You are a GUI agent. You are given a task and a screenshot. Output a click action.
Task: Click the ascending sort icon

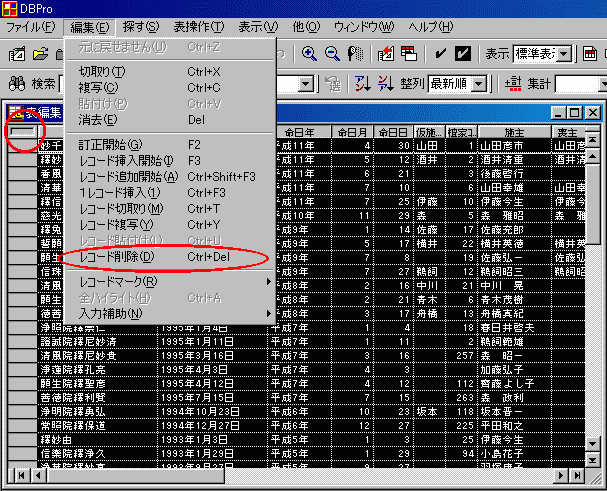pos(362,83)
